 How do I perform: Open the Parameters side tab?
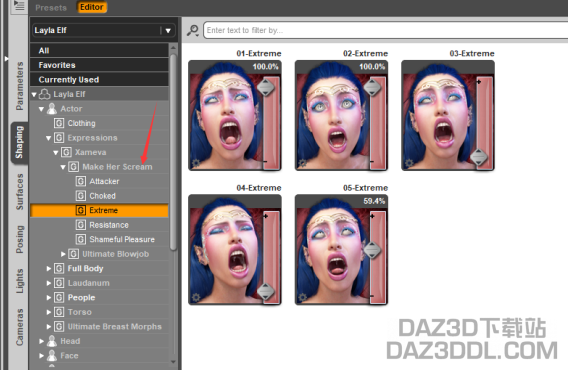tap(19, 86)
